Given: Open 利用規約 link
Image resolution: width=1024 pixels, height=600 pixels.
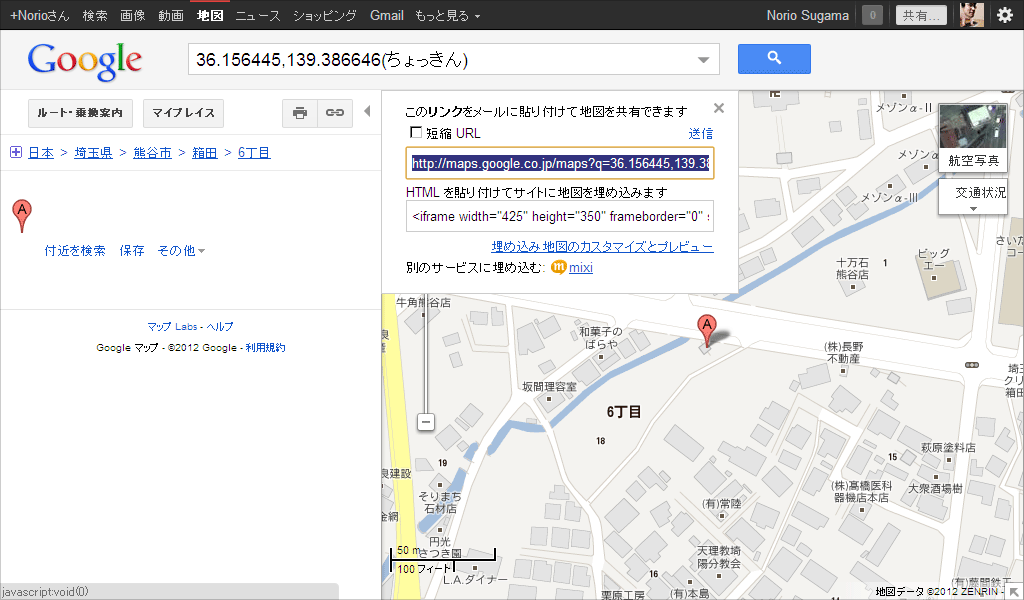Looking at the screenshot, I should click(x=265, y=347).
